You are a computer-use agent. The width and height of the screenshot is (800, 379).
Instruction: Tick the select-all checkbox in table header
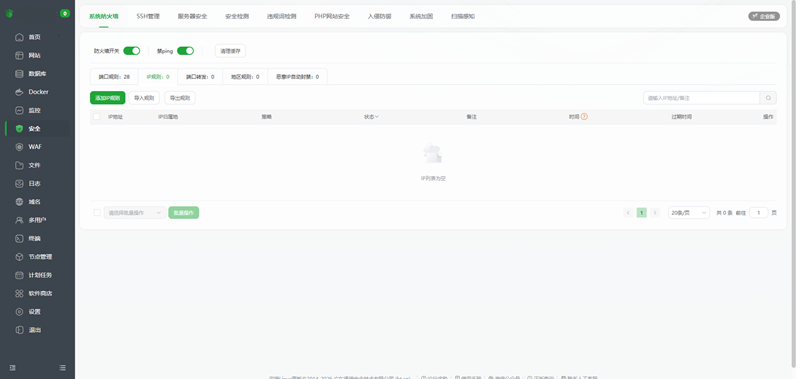[97, 117]
